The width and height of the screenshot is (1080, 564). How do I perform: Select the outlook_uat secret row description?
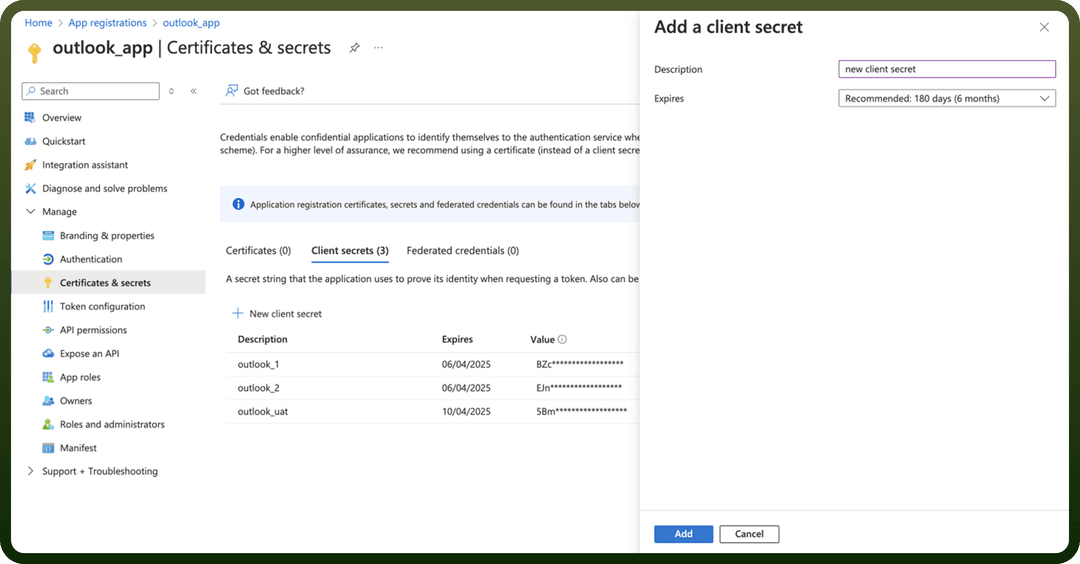pyautogui.click(x=262, y=411)
